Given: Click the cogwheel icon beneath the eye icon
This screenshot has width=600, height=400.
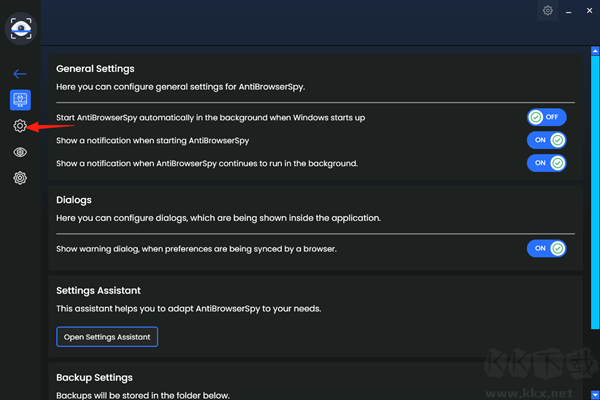Looking at the screenshot, I should pyautogui.click(x=20, y=178).
